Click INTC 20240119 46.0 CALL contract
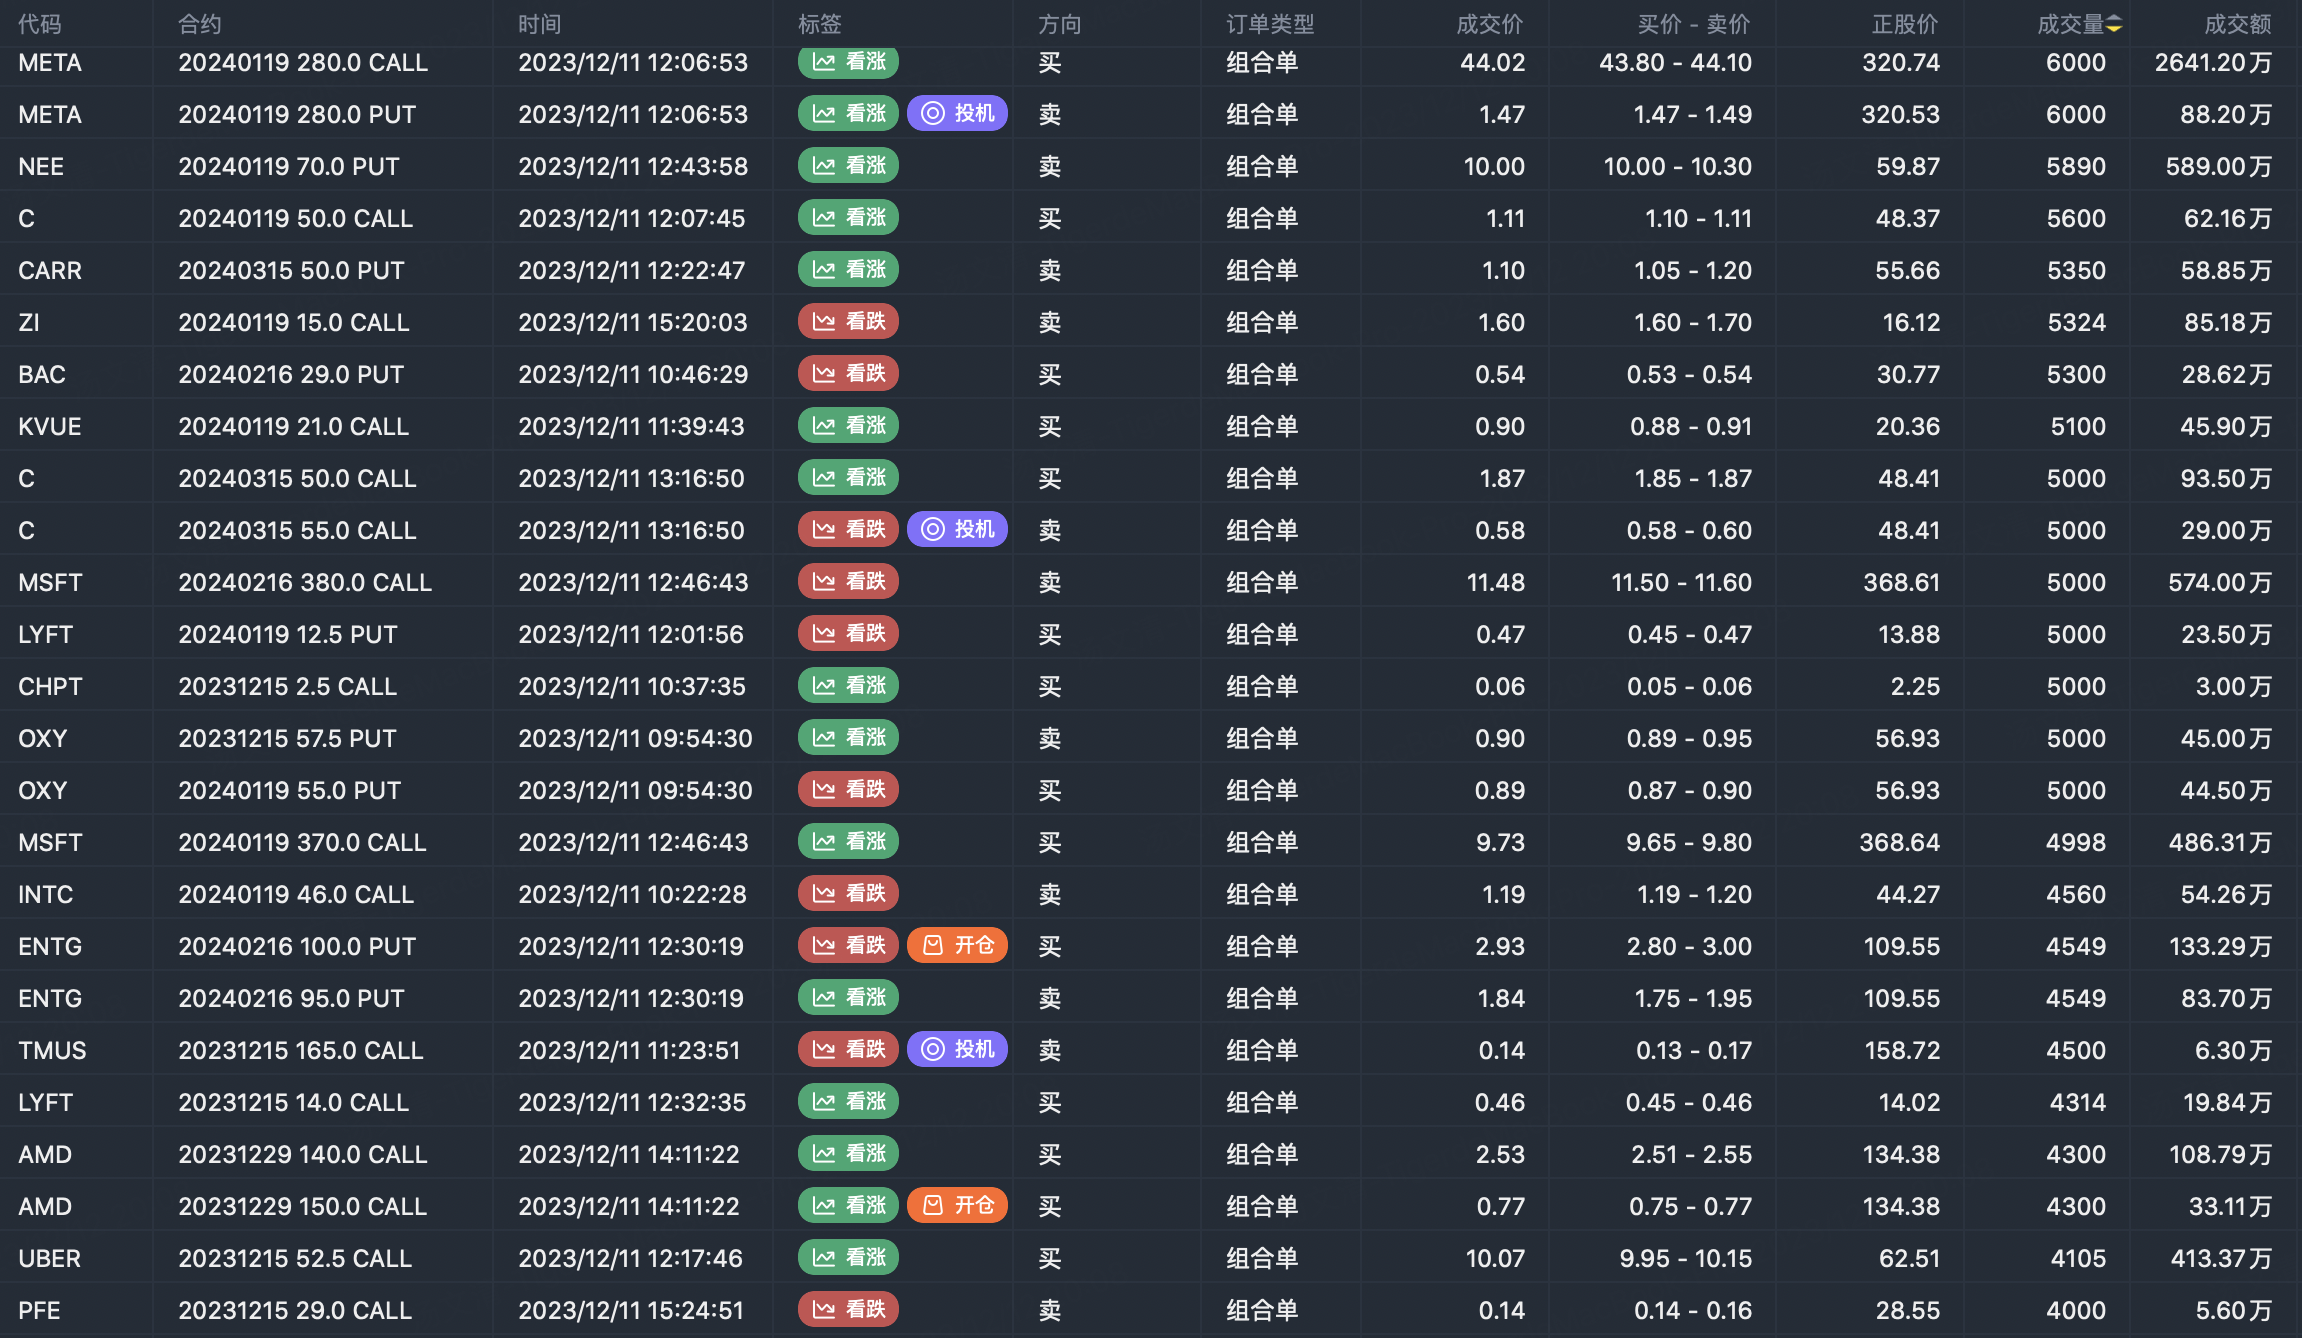2302x1338 pixels. [296, 894]
